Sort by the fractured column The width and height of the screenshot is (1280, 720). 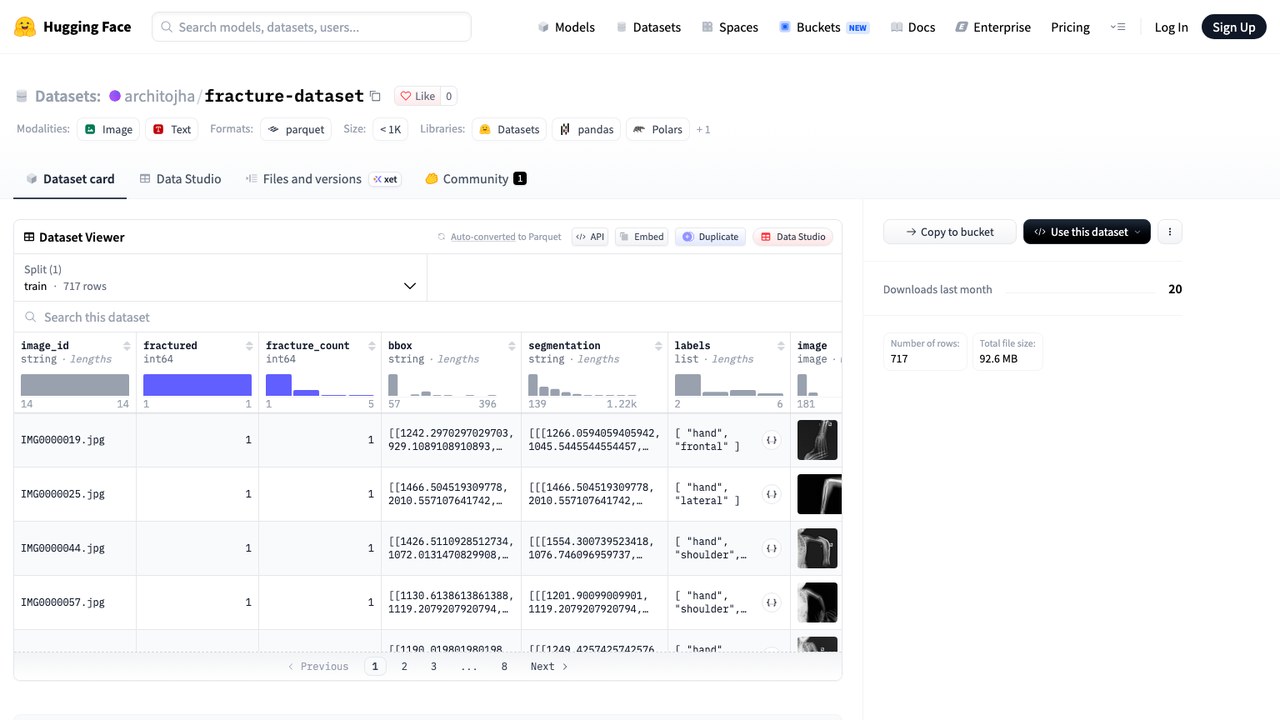point(249,346)
